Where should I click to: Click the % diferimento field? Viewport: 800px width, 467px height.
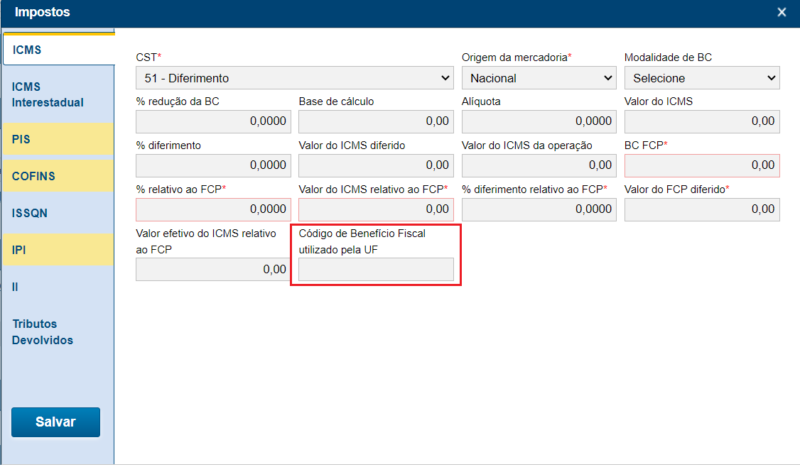[x=212, y=165]
